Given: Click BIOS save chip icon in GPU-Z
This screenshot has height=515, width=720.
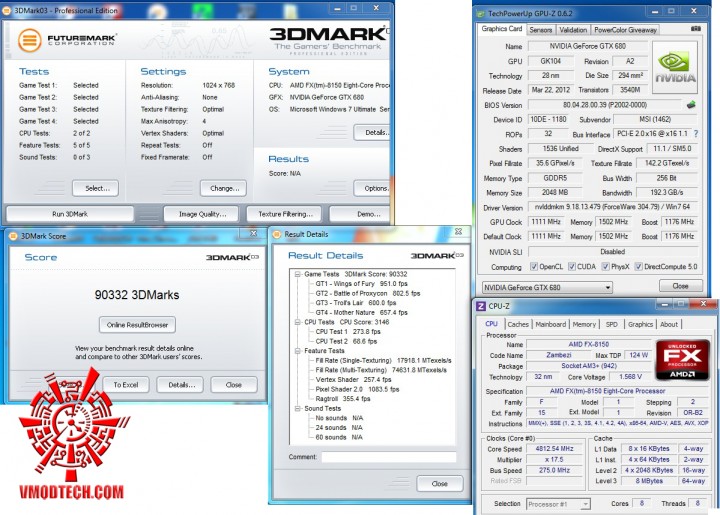Looking at the screenshot, I should (x=691, y=105).
